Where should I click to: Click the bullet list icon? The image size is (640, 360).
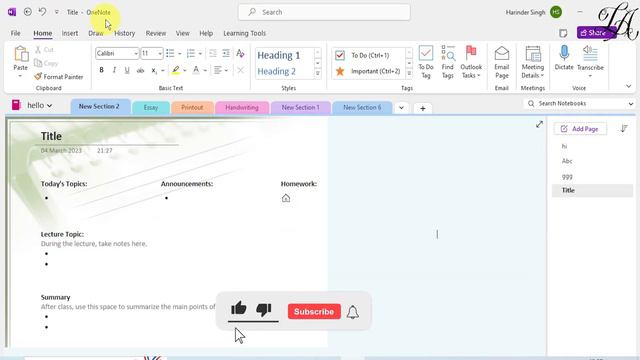170,53
